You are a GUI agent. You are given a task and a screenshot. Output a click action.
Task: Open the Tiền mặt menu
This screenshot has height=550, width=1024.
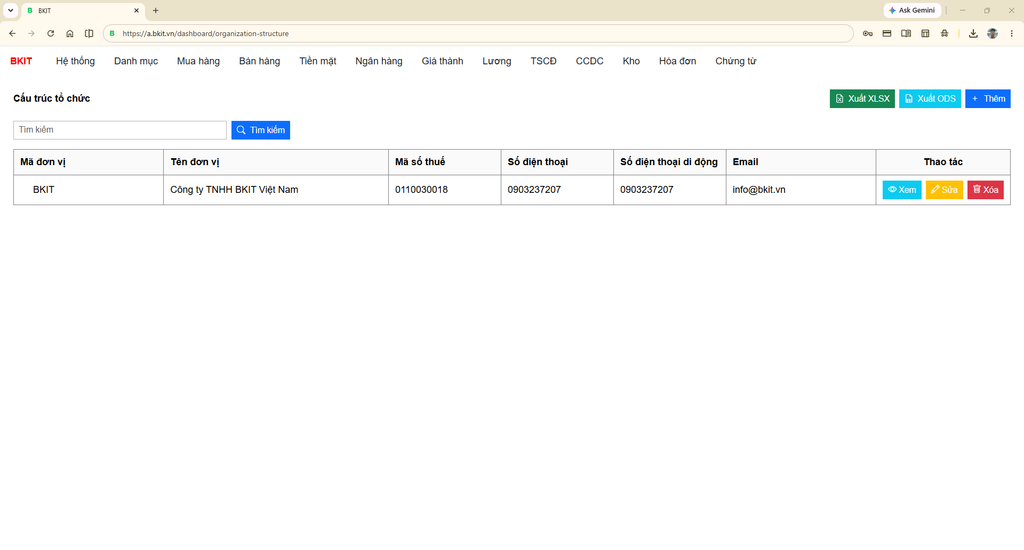[318, 61]
